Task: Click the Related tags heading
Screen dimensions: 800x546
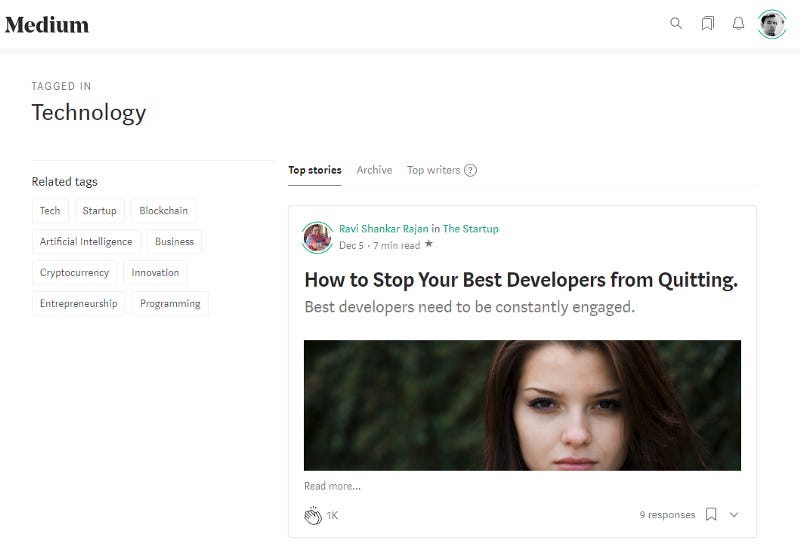Action: [64, 182]
